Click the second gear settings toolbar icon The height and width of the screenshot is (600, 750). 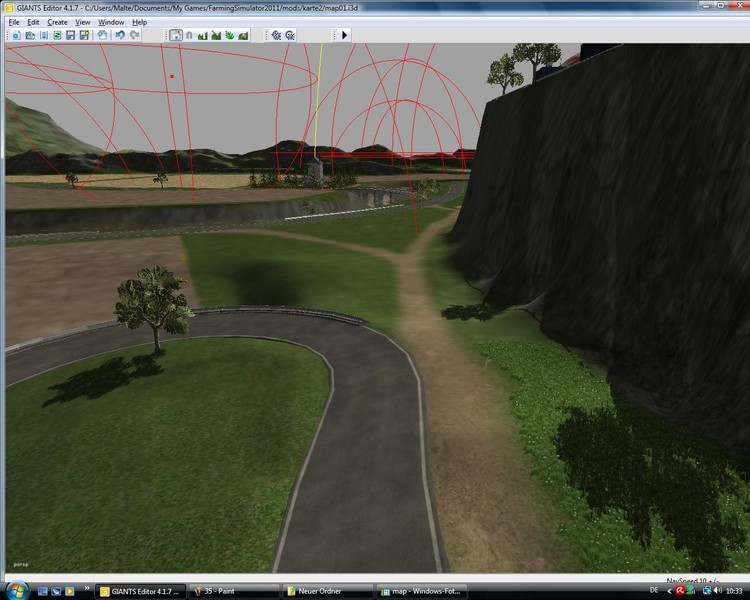pos(290,35)
